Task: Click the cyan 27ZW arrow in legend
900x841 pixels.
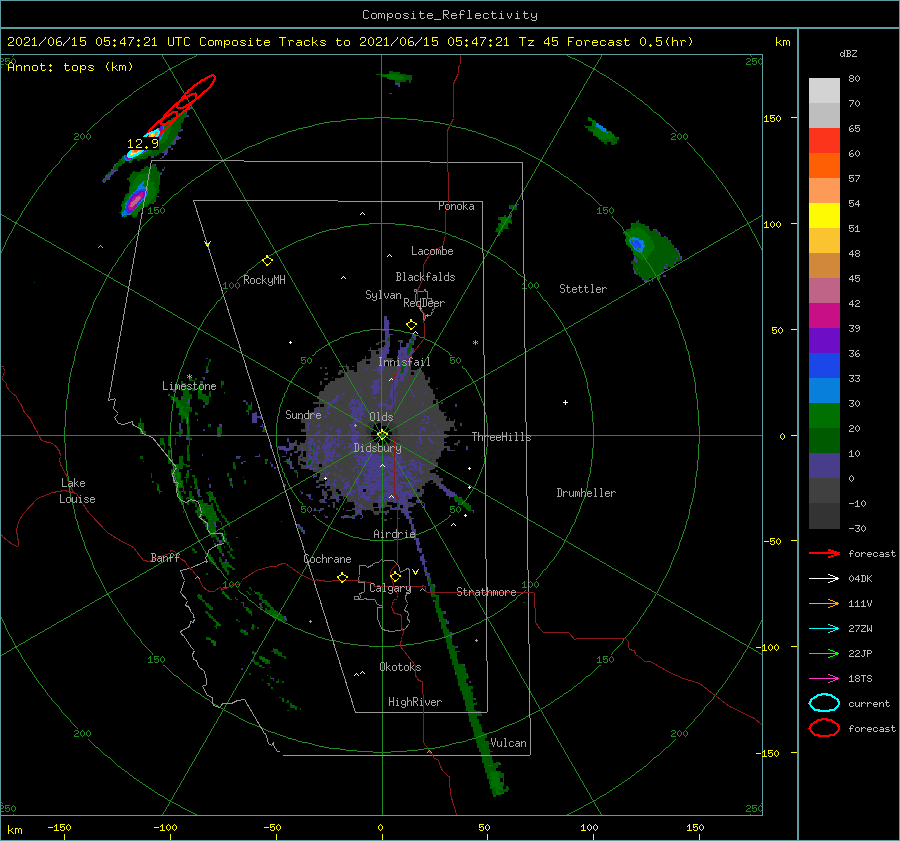Action: point(824,629)
